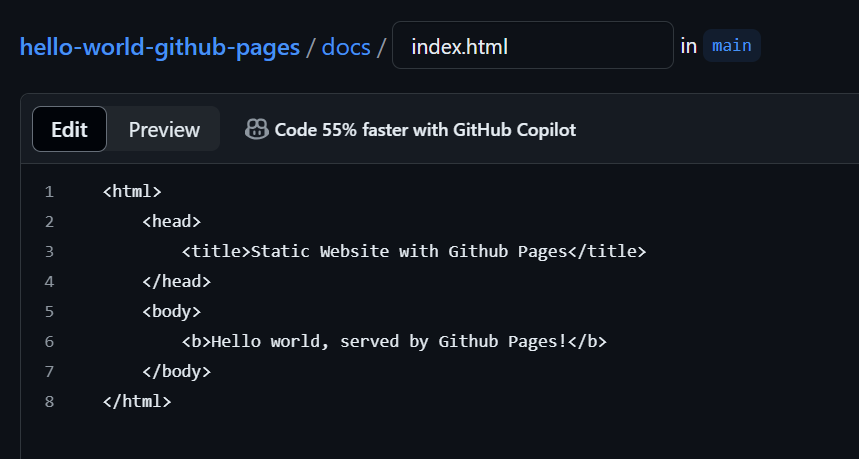Switch to the Preview tab
This screenshot has width=859, height=459.
coord(164,129)
